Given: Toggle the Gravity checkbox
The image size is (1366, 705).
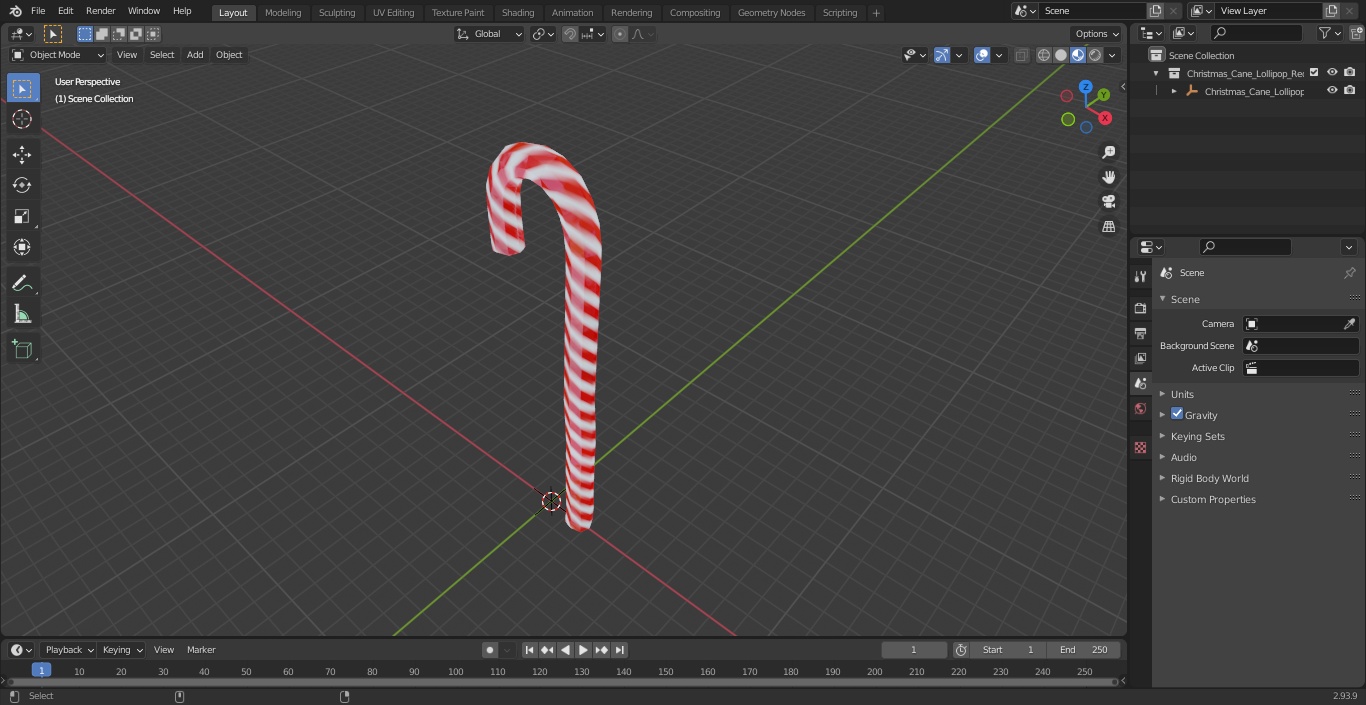Looking at the screenshot, I should (x=1177, y=414).
